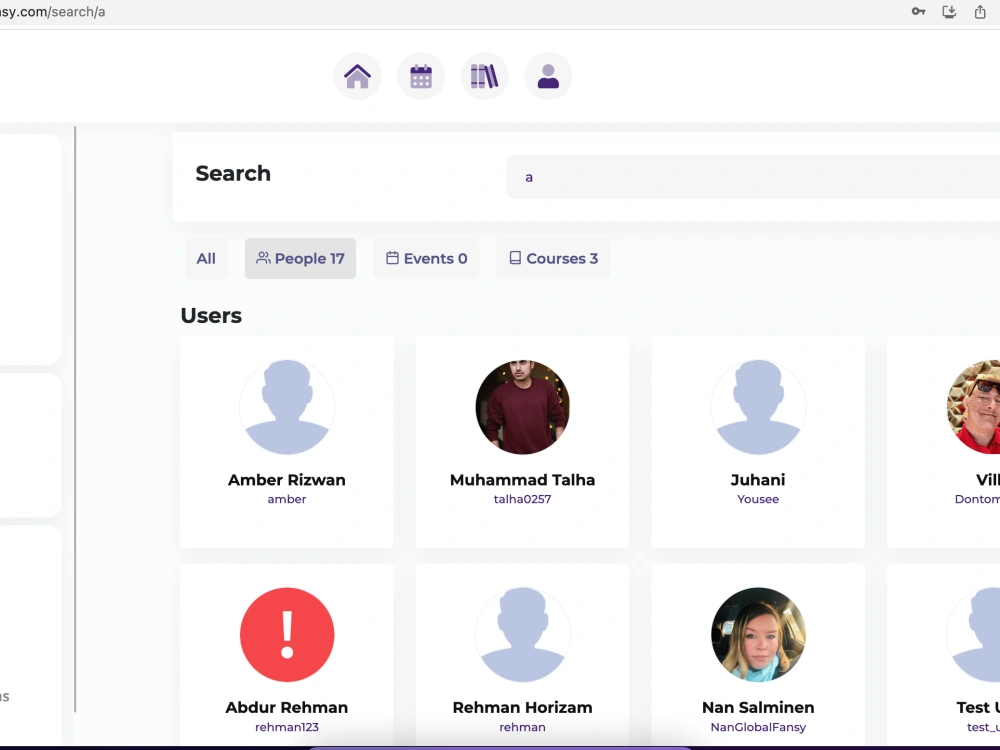Click username 'rehman123'
The width and height of the screenshot is (1000, 750).
point(287,727)
